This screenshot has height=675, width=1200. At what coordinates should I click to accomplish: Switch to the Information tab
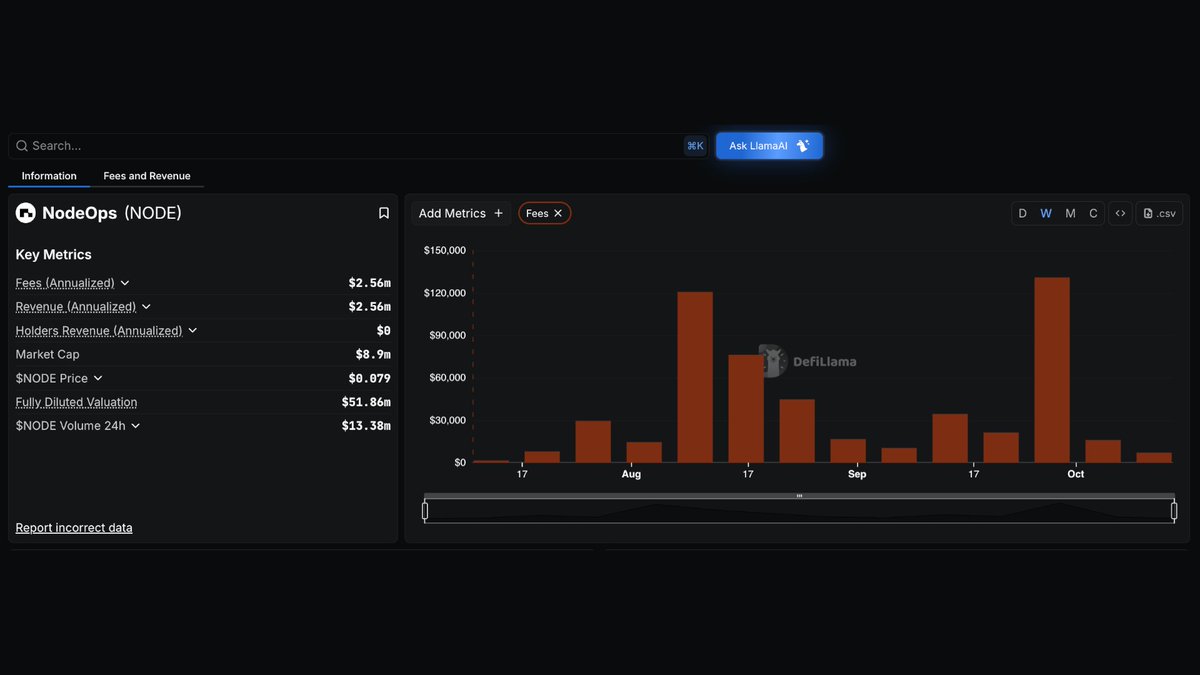(49, 176)
